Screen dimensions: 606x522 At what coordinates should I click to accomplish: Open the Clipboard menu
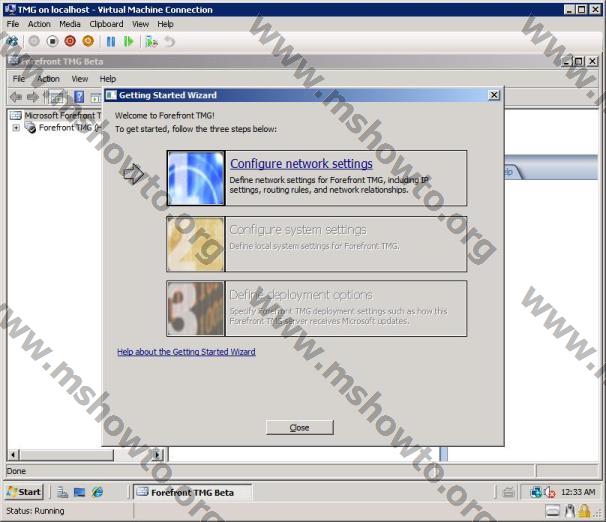tap(106, 24)
